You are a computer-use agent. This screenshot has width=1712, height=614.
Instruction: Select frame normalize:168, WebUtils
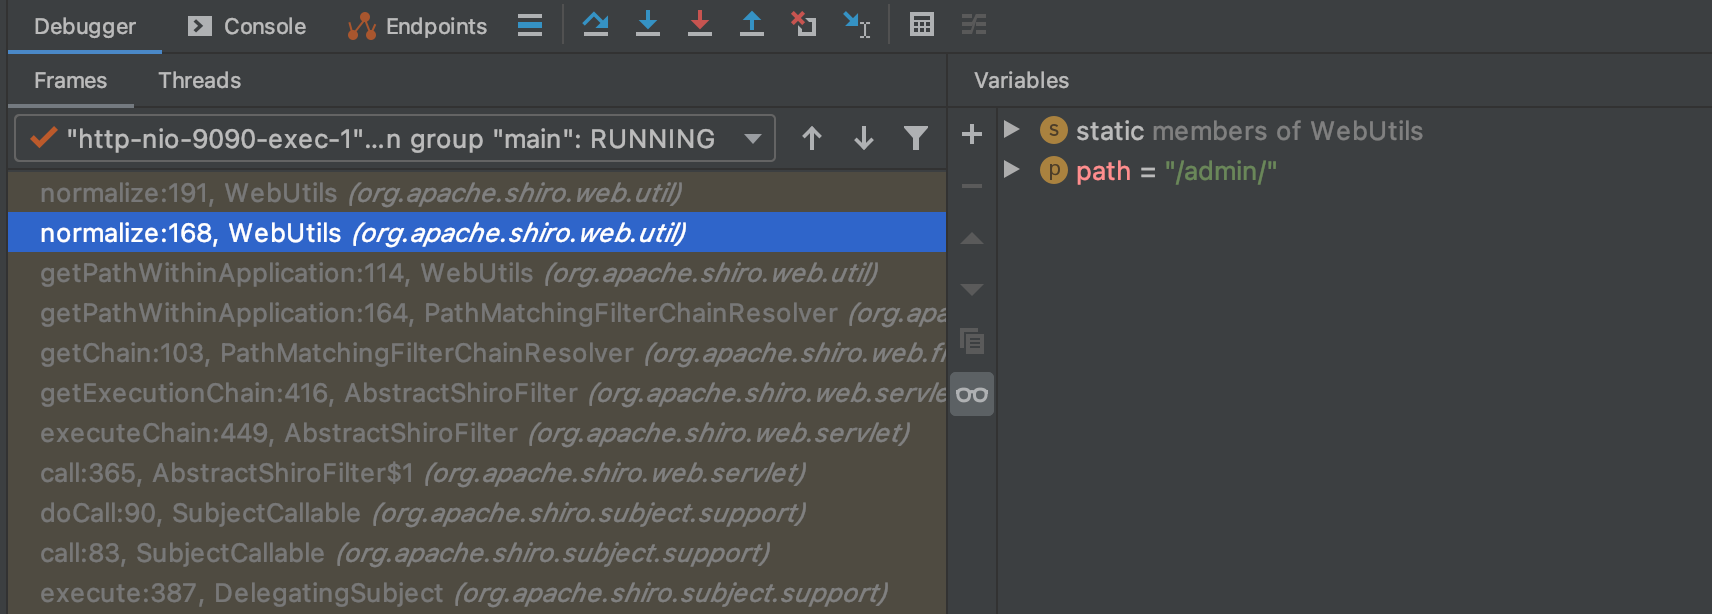pyautogui.click(x=476, y=232)
